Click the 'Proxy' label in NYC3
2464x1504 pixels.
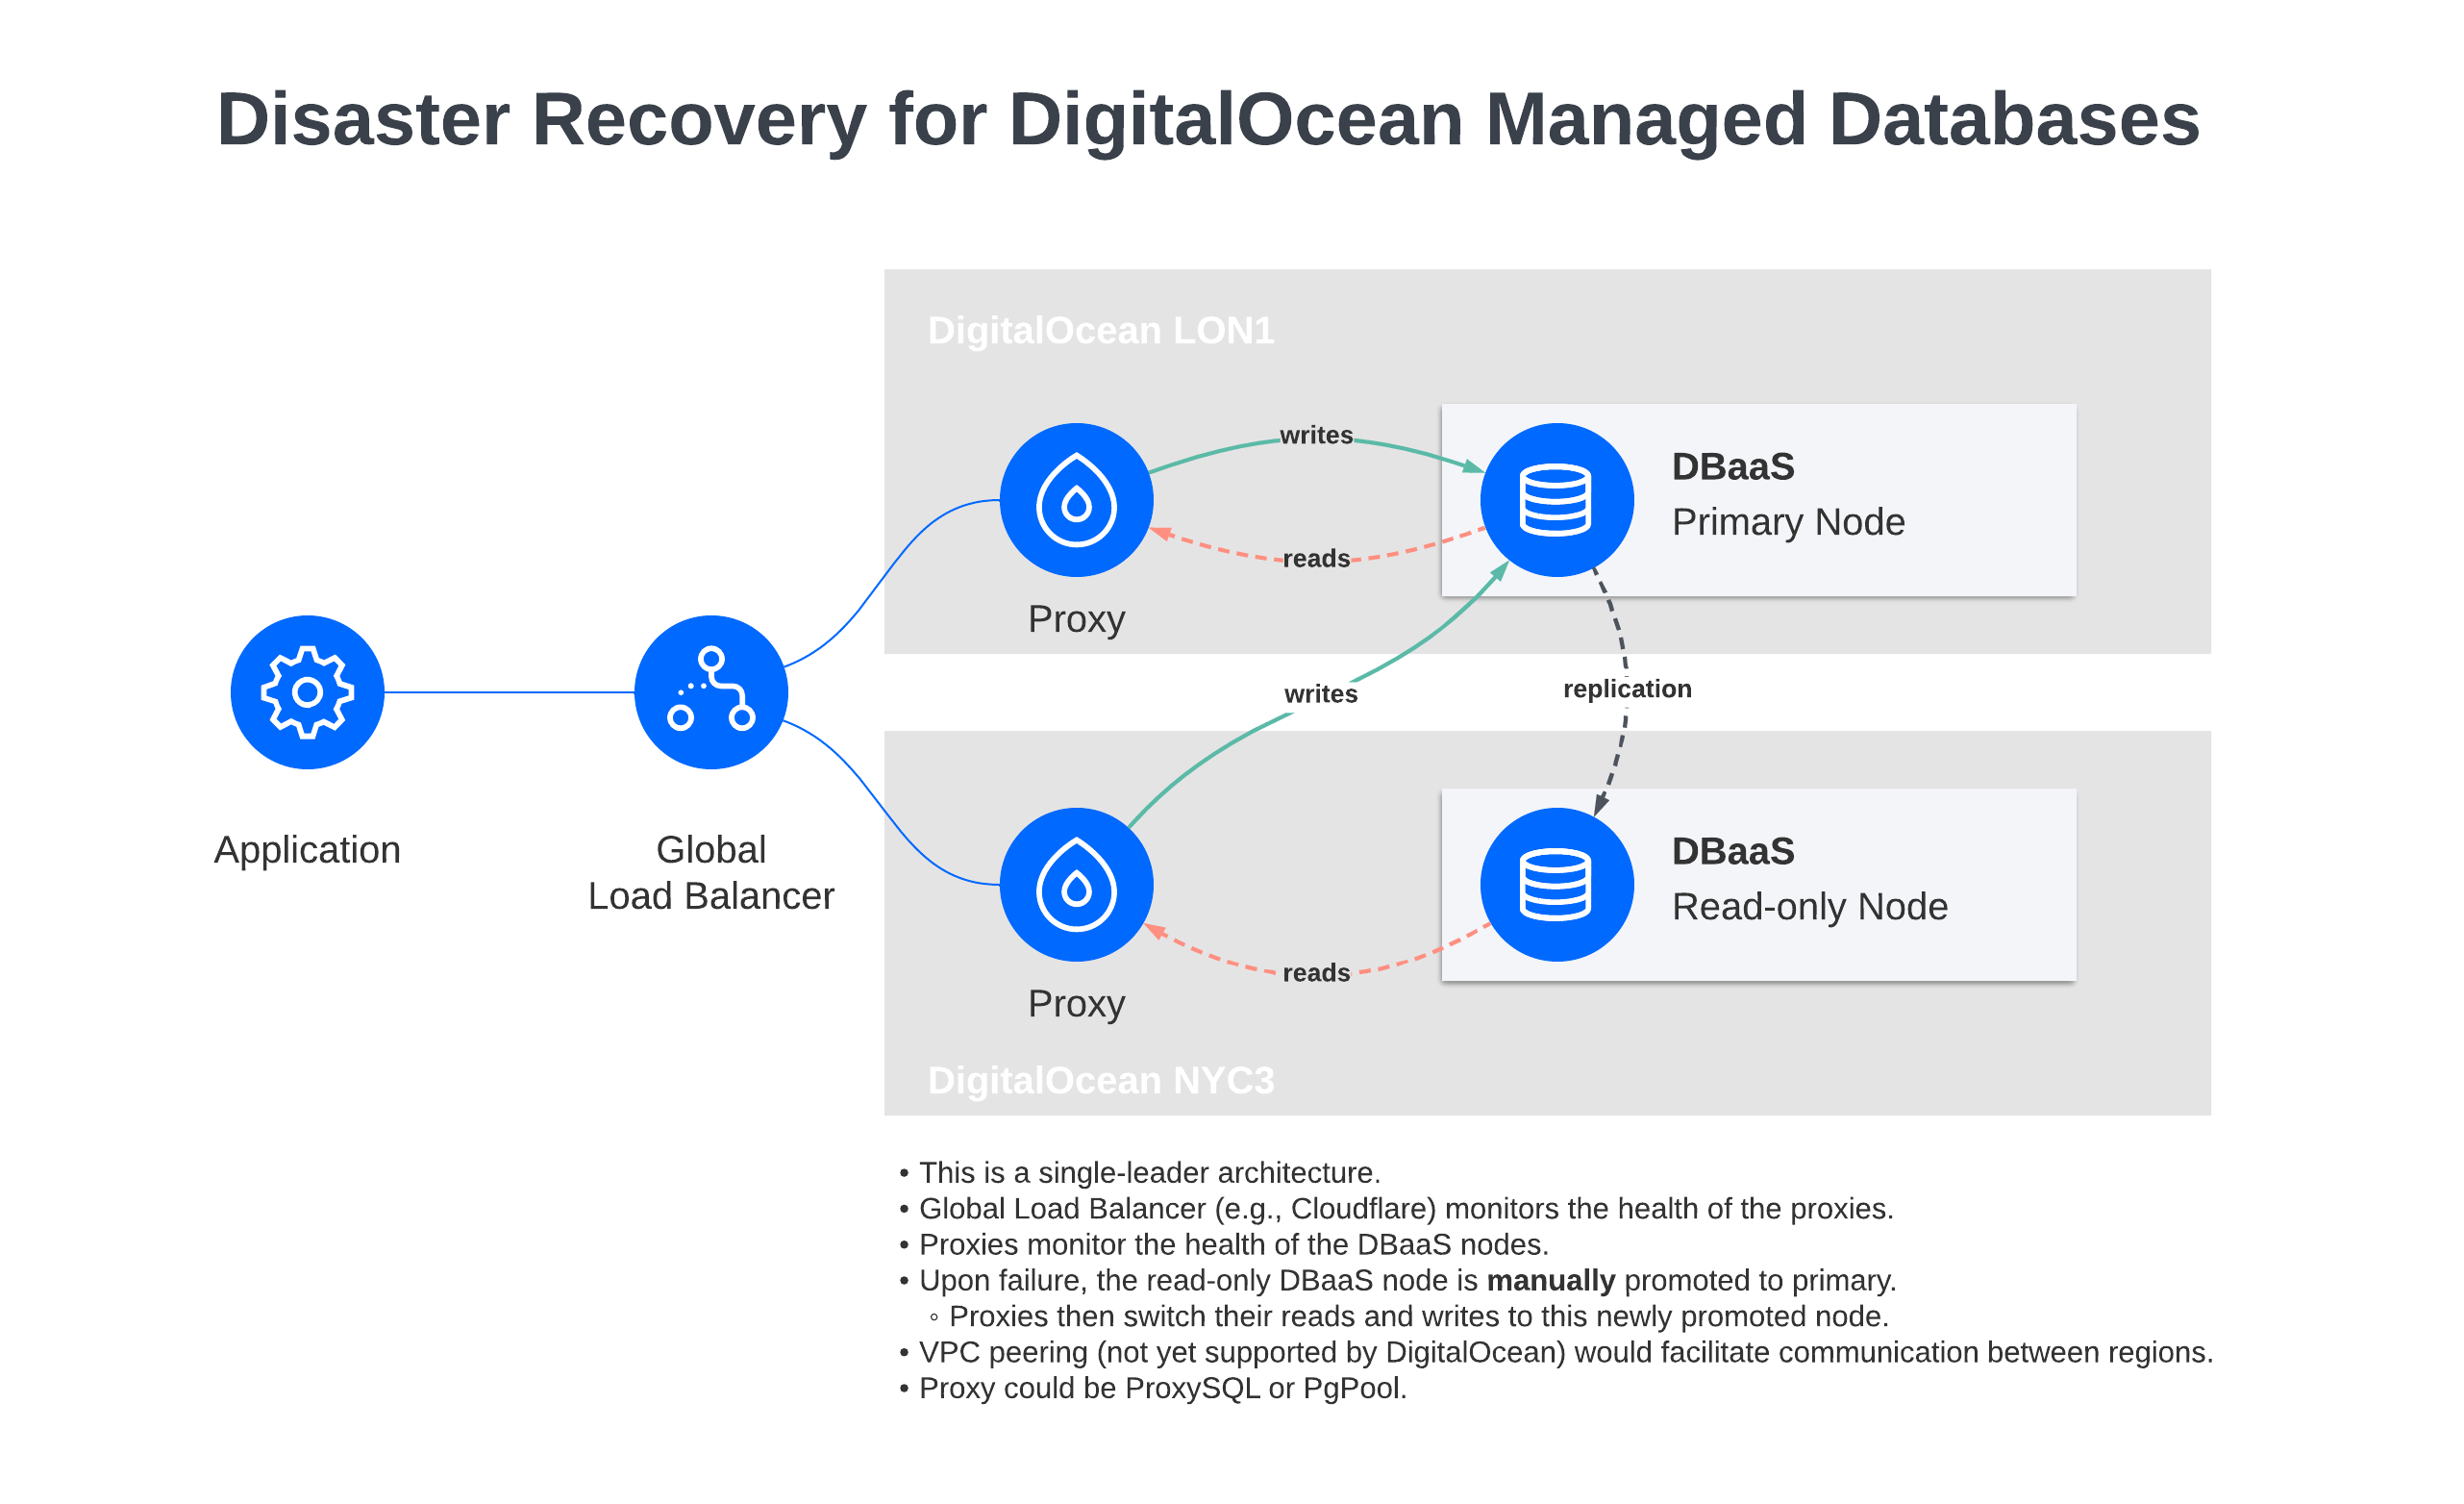[x=1076, y=1004]
